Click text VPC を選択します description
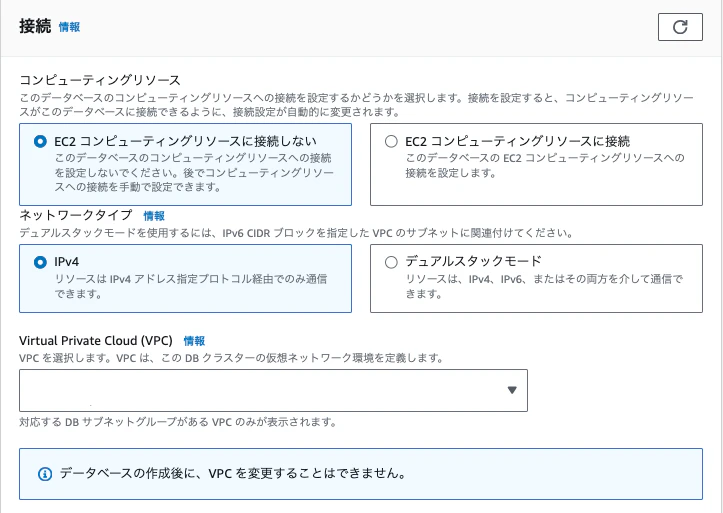Viewport: 723px width, 513px height. (231, 358)
